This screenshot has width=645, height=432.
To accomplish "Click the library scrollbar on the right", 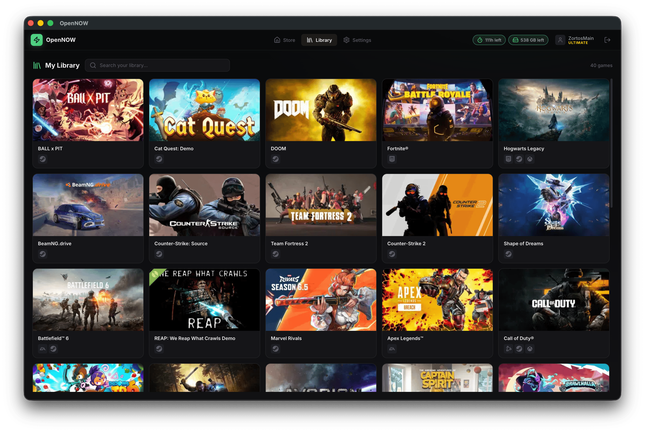I will [612, 143].
